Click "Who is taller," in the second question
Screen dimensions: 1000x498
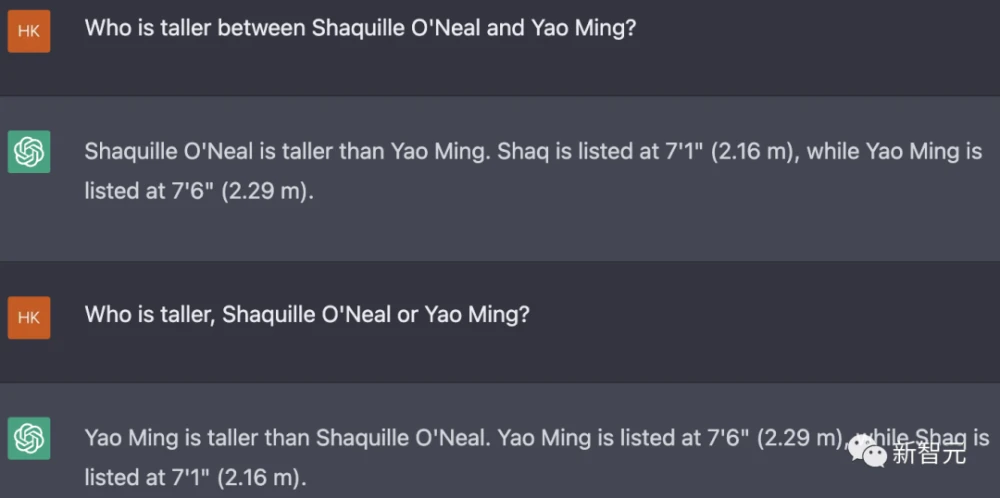(x=149, y=315)
